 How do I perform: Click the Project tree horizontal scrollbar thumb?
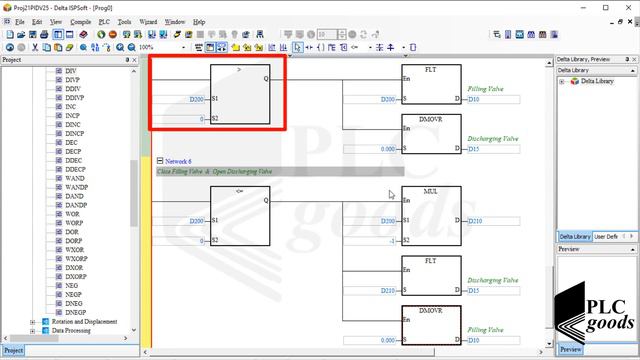(34, 338)
